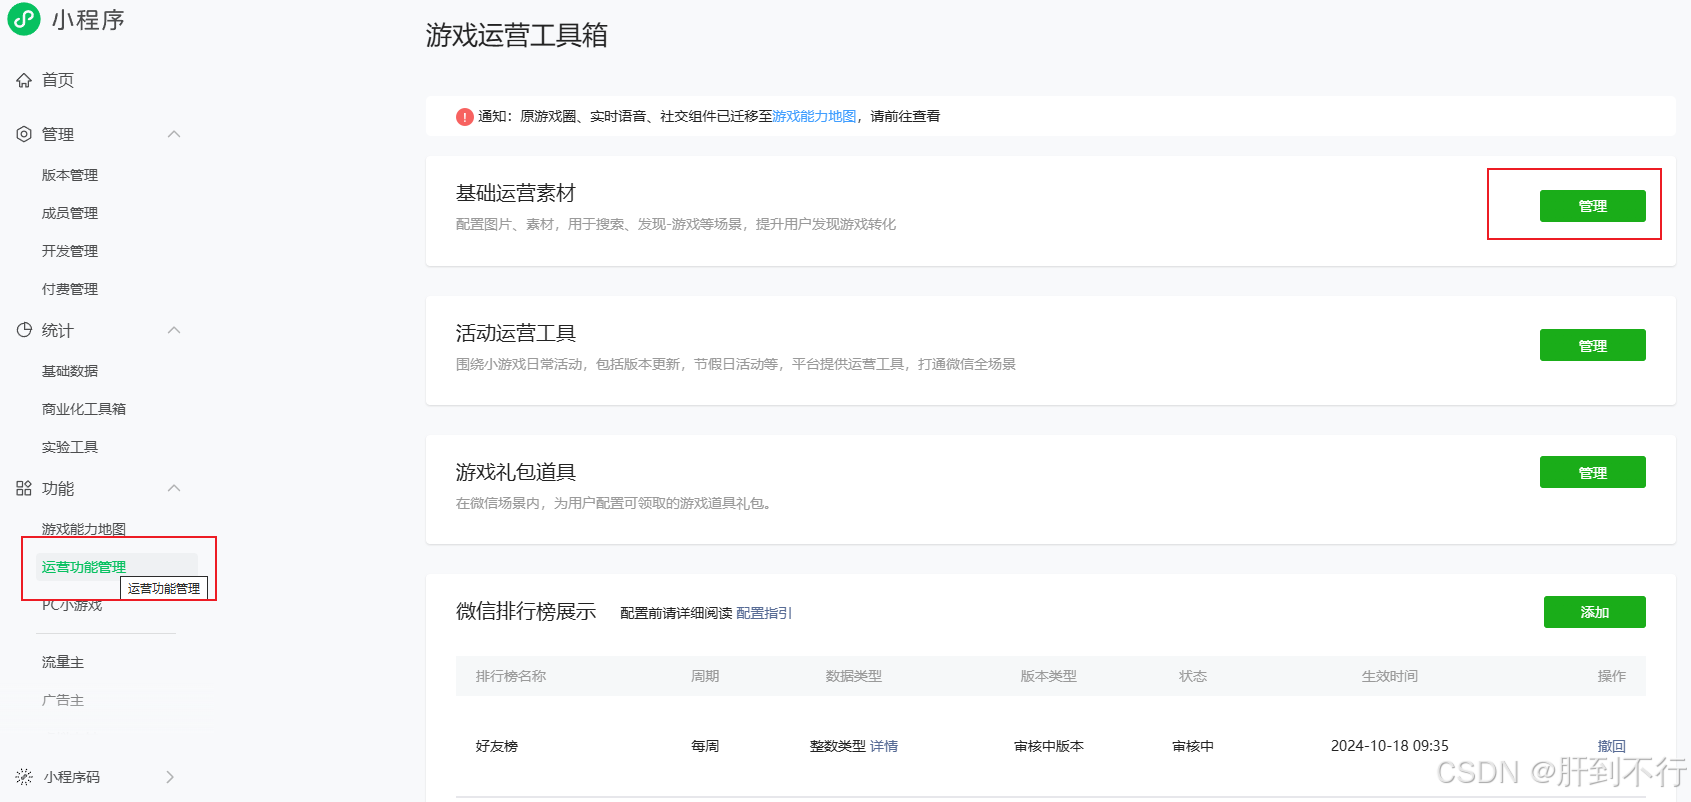
Task: Click the hexagon icon beside 管理
Action: 24,134
